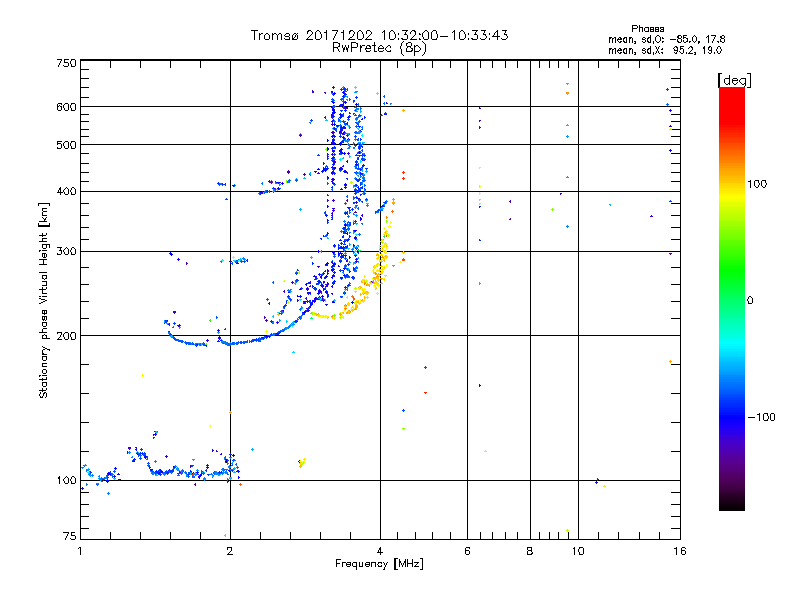Image resolution: width=800 pixels, height=600 pixels.
Task: Click the y-axis tick label '500'
Action: pyautogui.click(x=66, y=145)
